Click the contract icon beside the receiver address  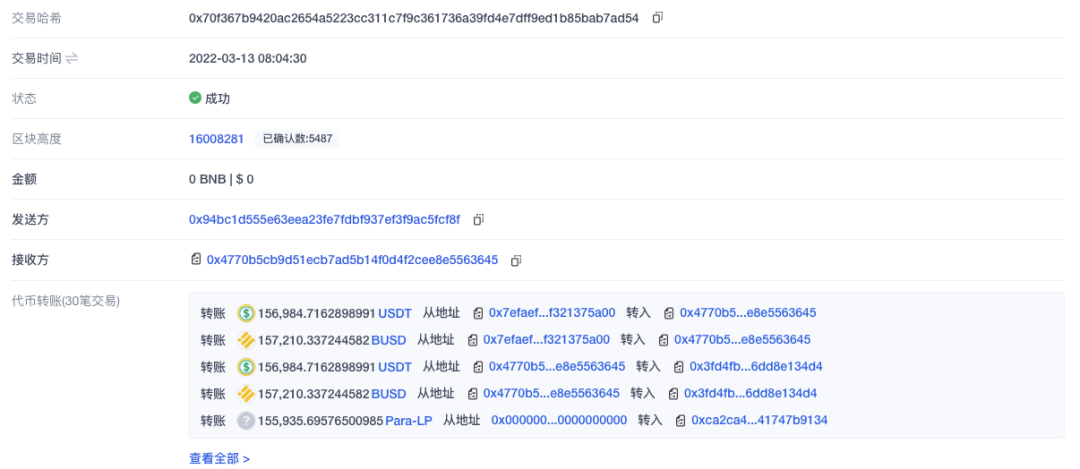196,260
